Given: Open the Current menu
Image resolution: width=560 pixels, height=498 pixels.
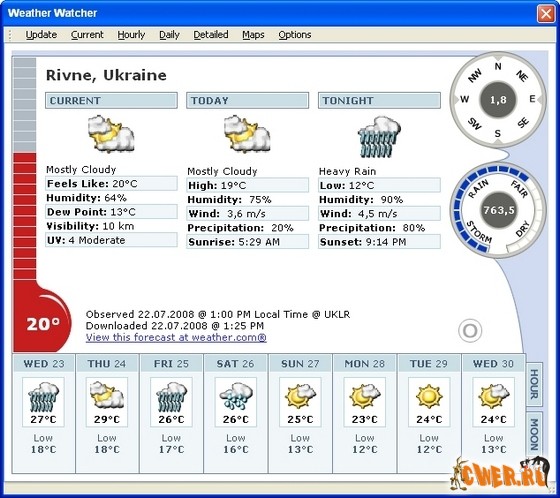Looking at the screenshot, I should point(87,35).
